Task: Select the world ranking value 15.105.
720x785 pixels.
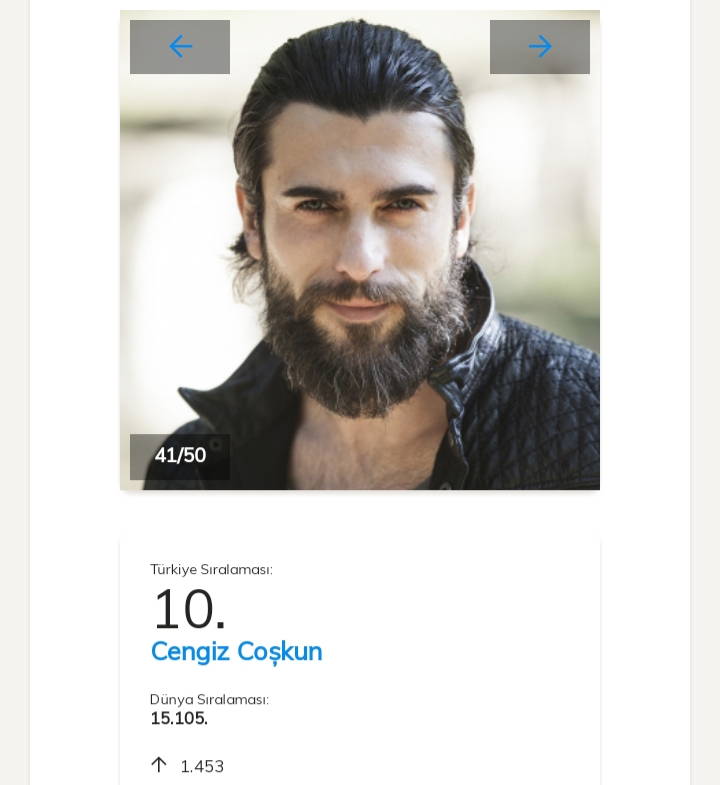Action: (x=179, y=718)
